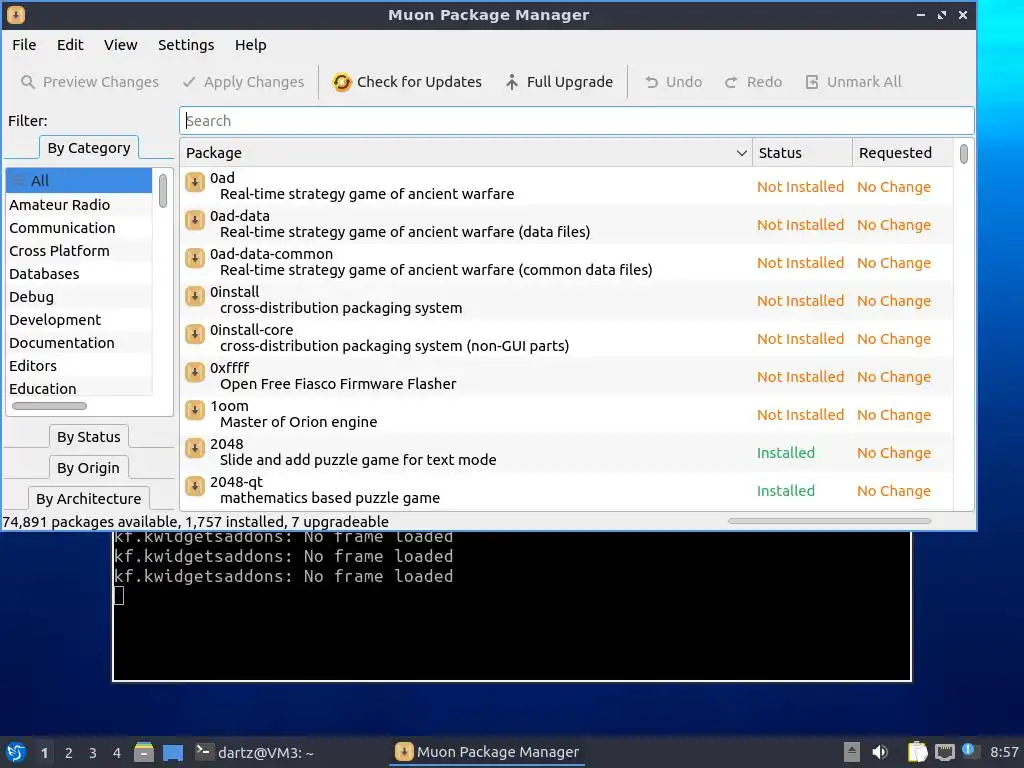Open the Settings menu
The height and width of the screenshot is (768, 1024).
[x=186, y=45]
